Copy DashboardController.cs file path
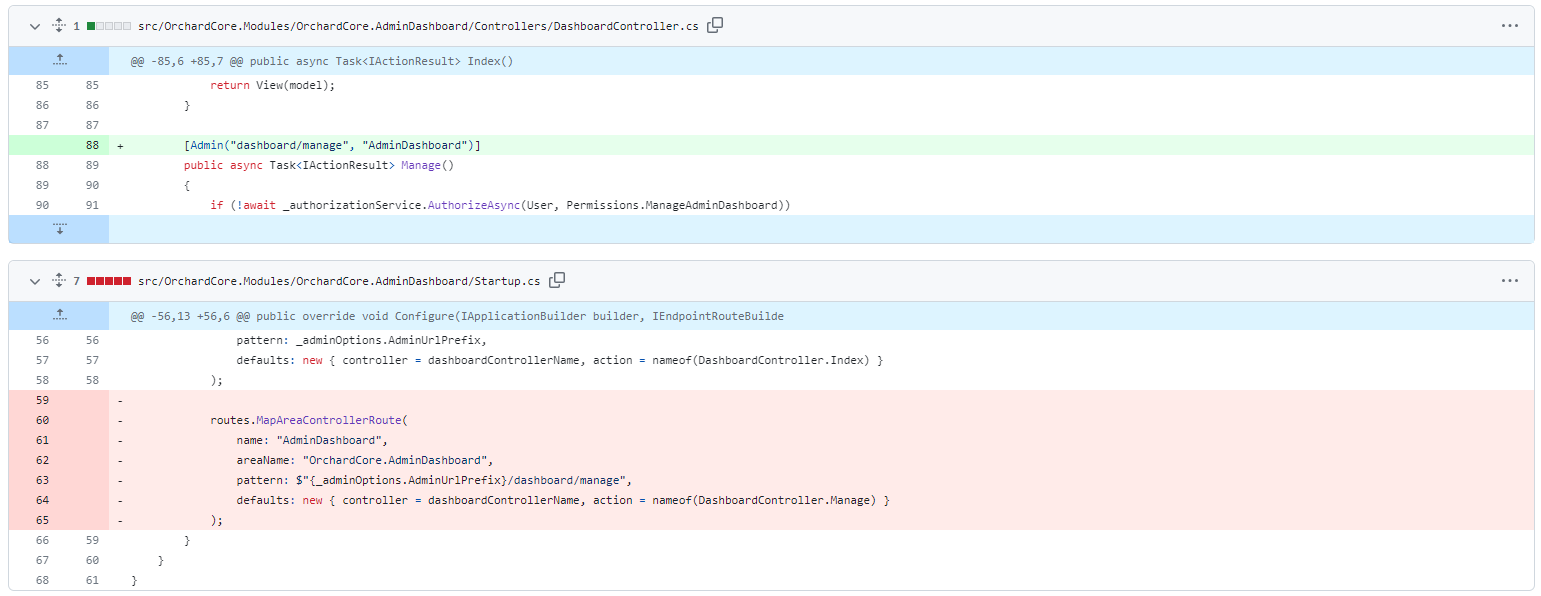Image resolution: width=1541 pixels, height=596 pixels. pyautogui.click(x=715, y=26)
